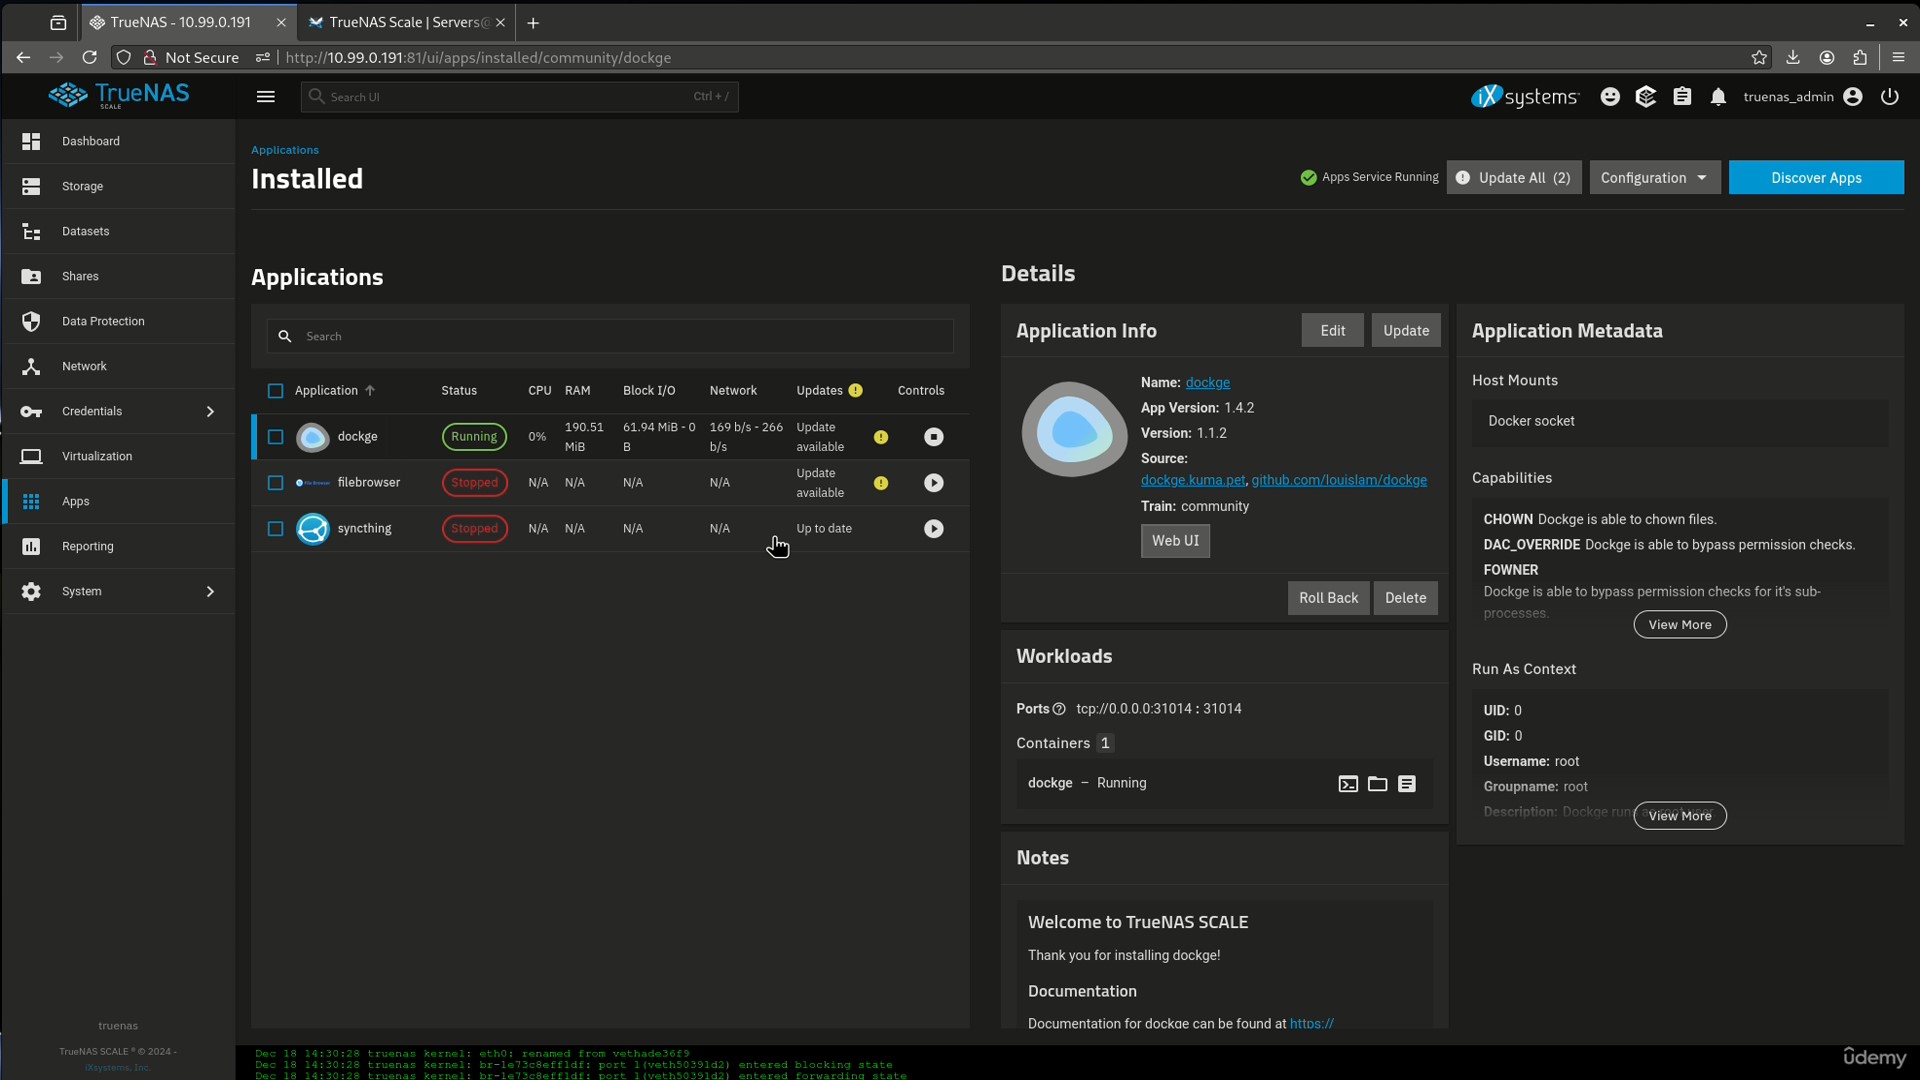1920x1080 pixels.
Task: Open the Jobs clipboard icon
Action: [1682, 97]
